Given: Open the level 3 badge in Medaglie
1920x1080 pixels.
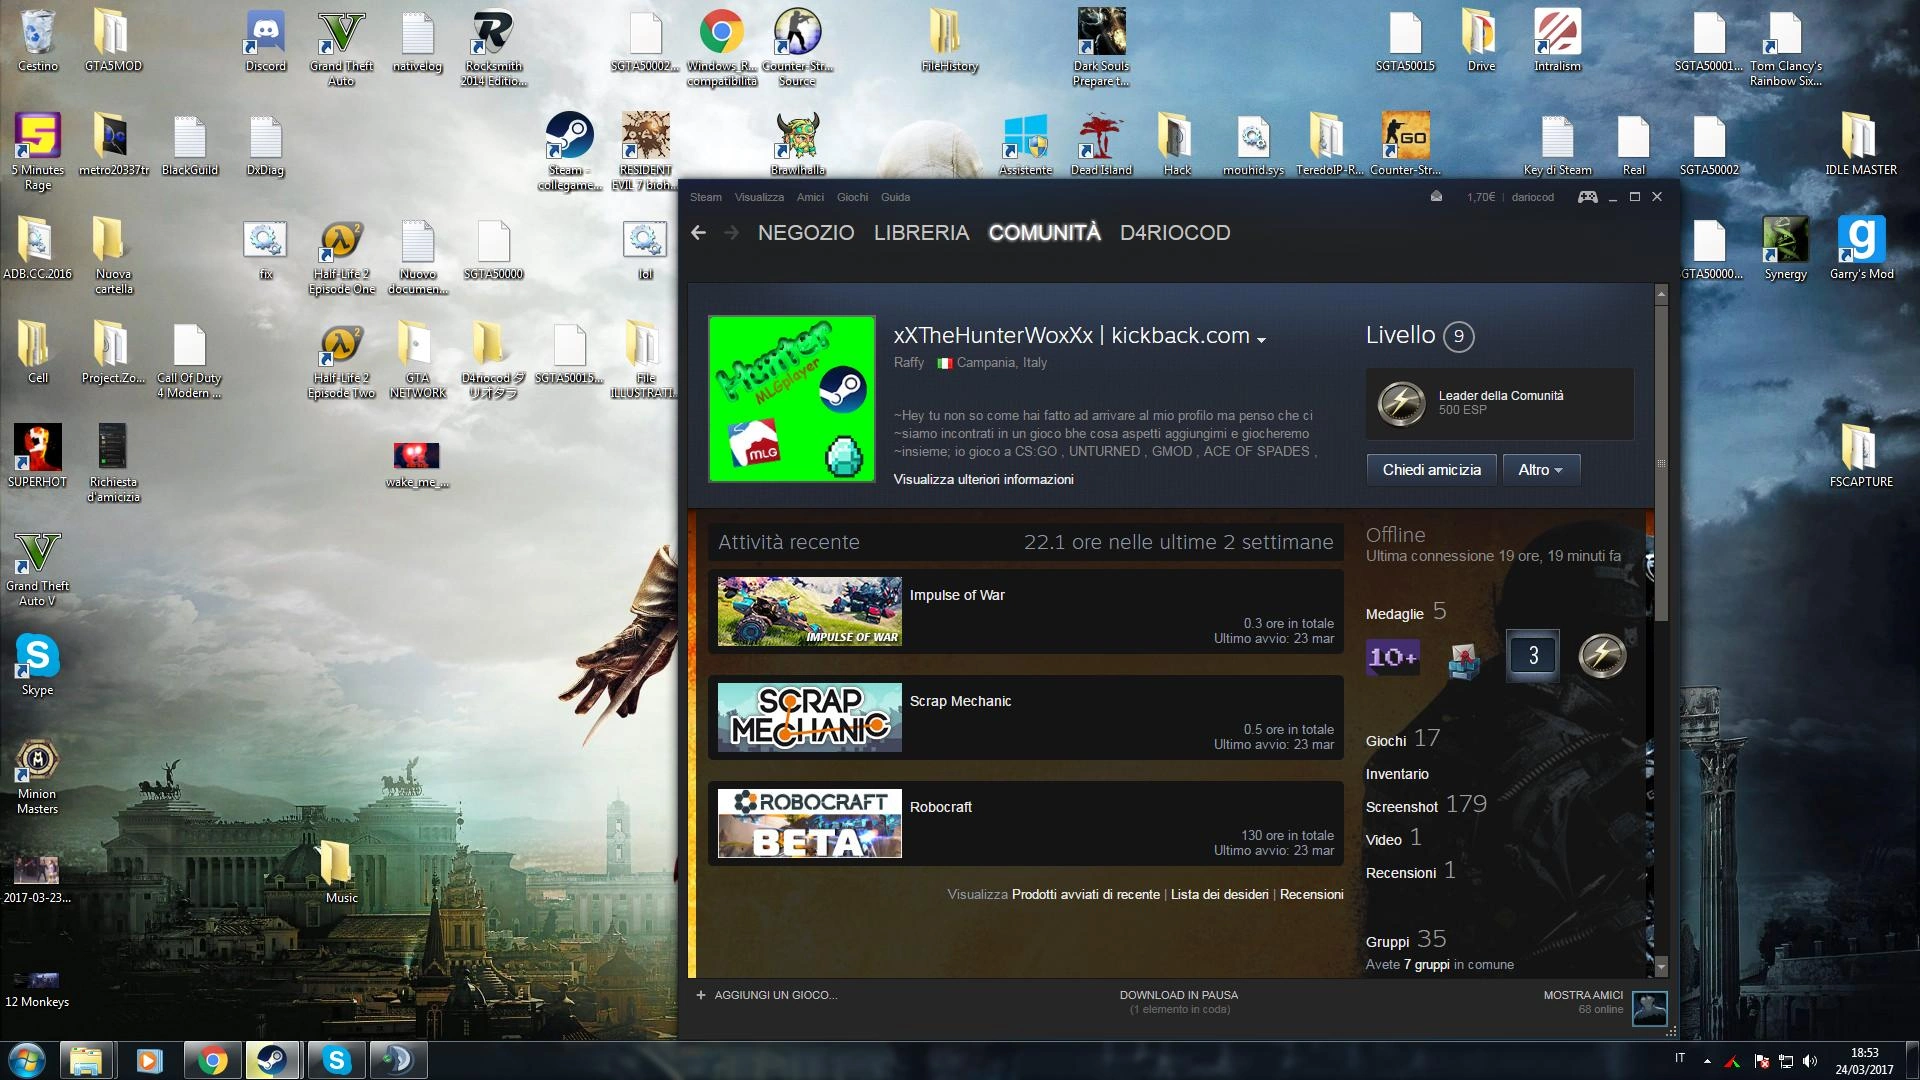Looking at the screenshot, I should point(1533,656).
